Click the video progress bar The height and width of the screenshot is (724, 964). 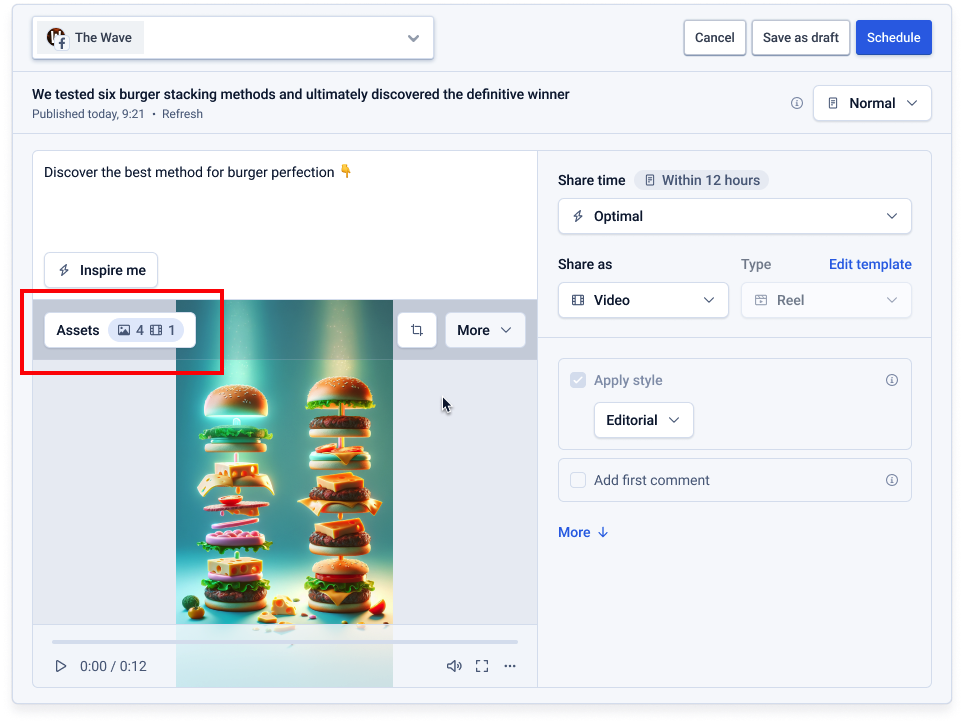point(285,642)
